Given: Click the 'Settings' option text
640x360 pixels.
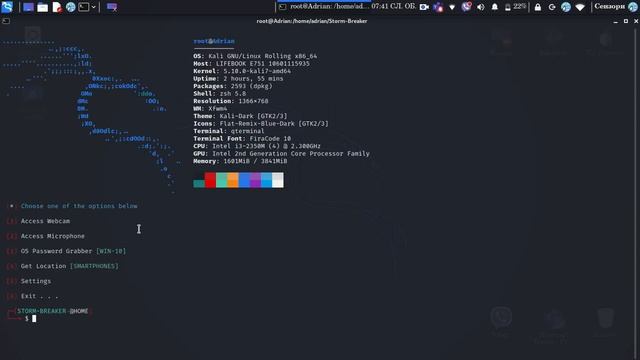Looking at the screenshot, I should point(36,281).
